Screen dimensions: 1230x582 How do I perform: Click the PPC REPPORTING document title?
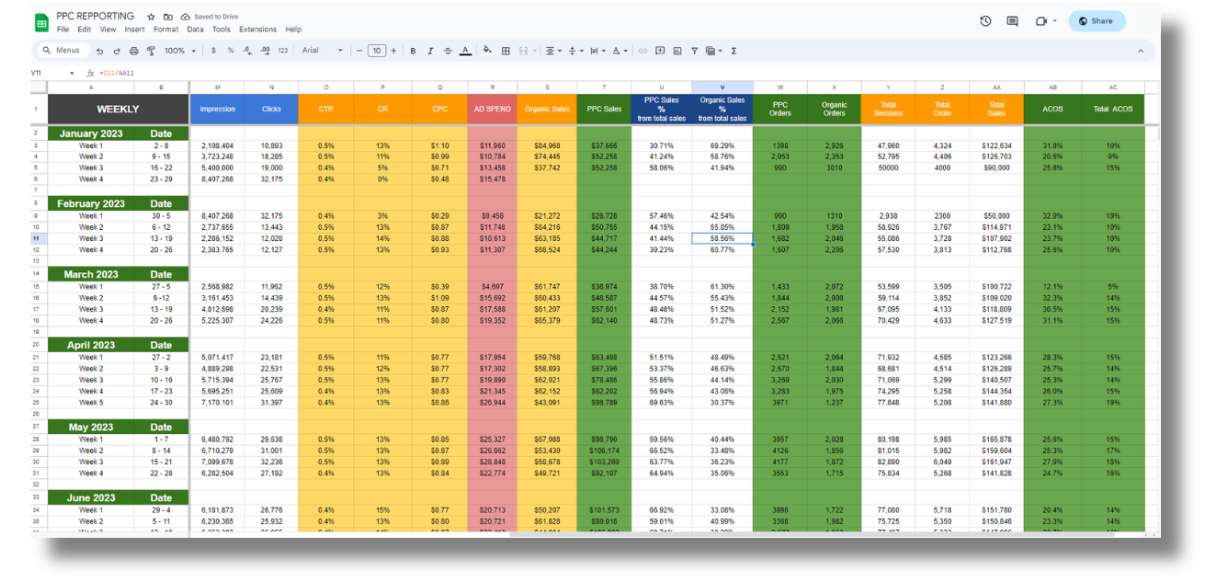coord(96,17)
